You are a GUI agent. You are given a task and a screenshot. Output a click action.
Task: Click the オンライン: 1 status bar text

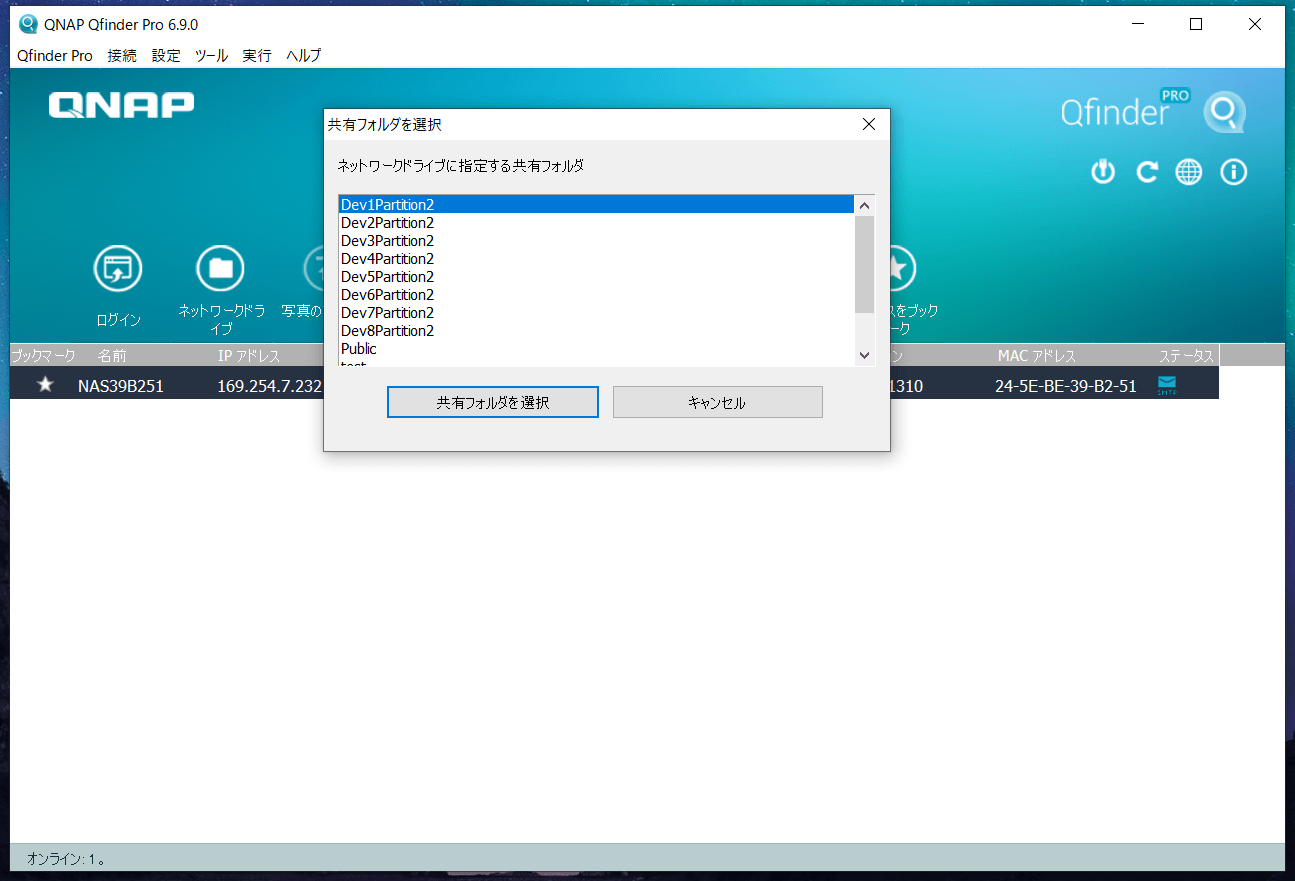pyautogui.click(x=67, y=859)
